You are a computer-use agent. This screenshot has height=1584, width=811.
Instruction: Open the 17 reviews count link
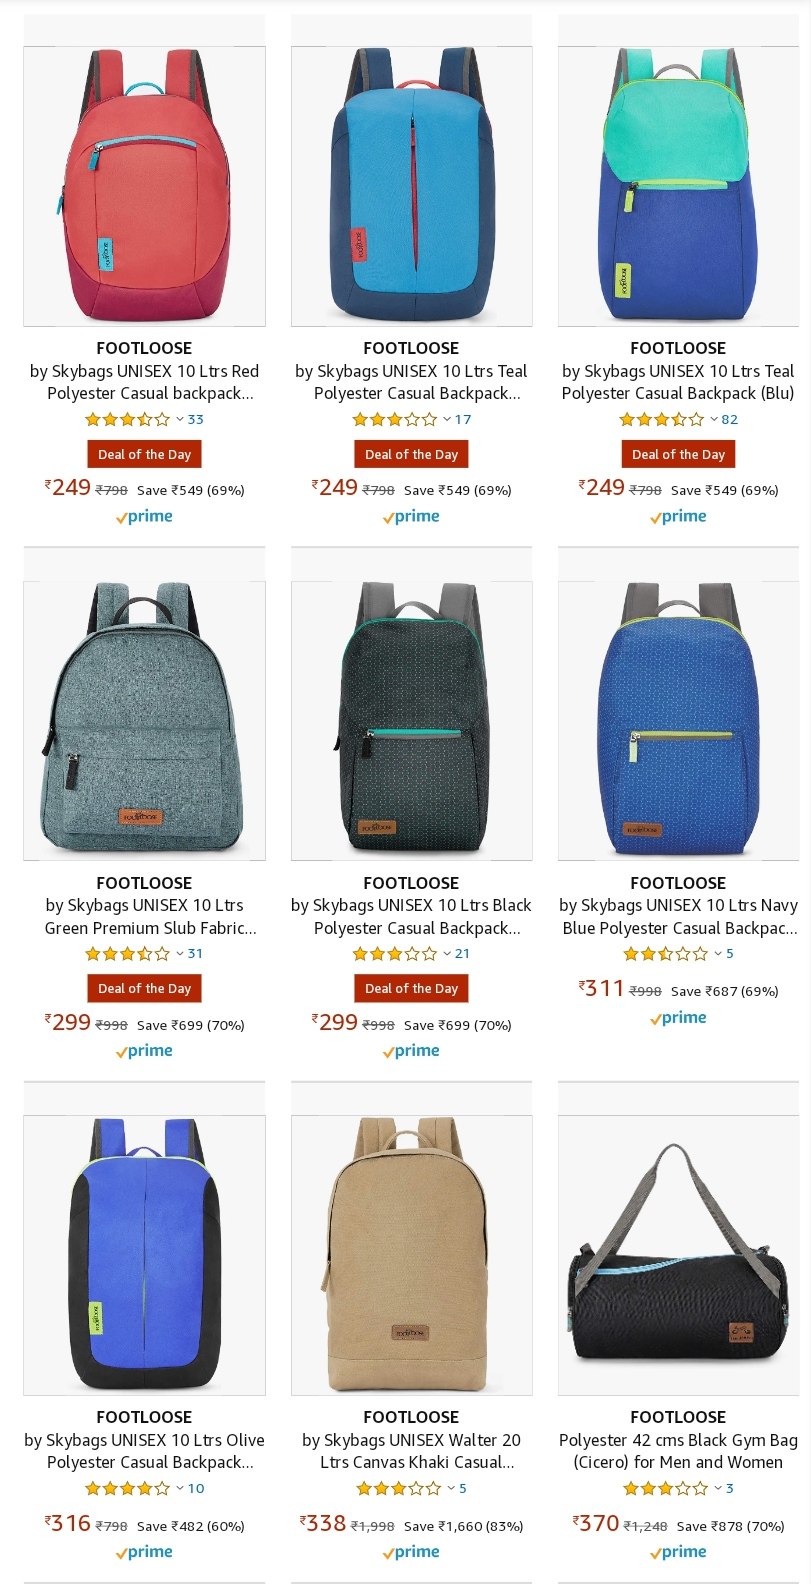point(463,420)
